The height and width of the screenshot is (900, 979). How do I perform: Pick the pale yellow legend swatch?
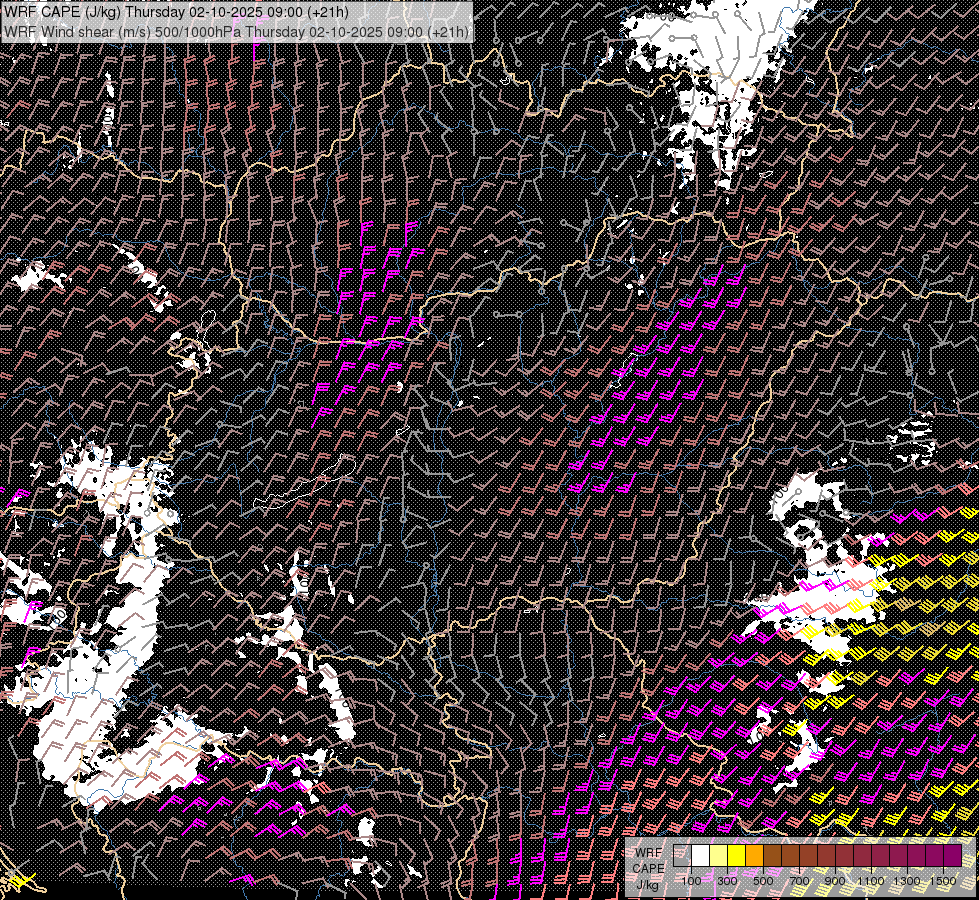coord(719,855)
